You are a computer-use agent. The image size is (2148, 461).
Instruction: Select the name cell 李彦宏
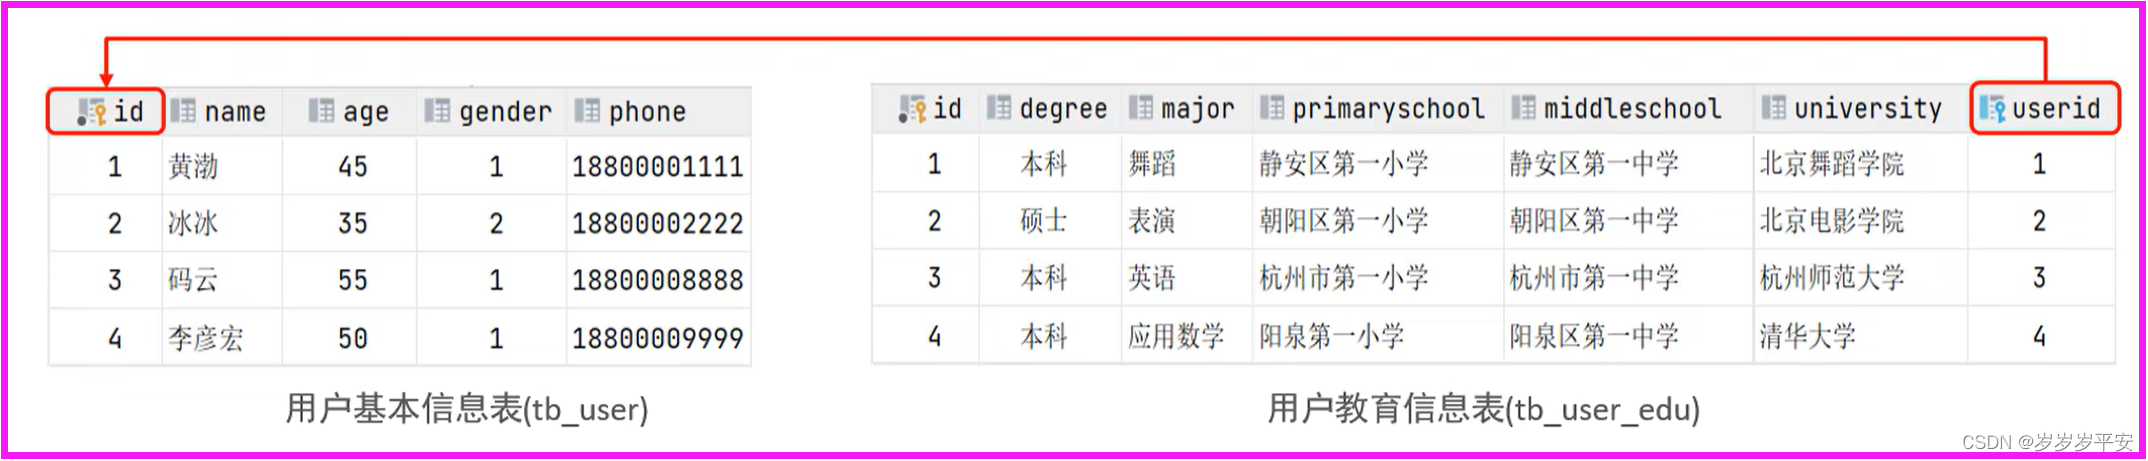pyautogui.click(x=205, y=338)
